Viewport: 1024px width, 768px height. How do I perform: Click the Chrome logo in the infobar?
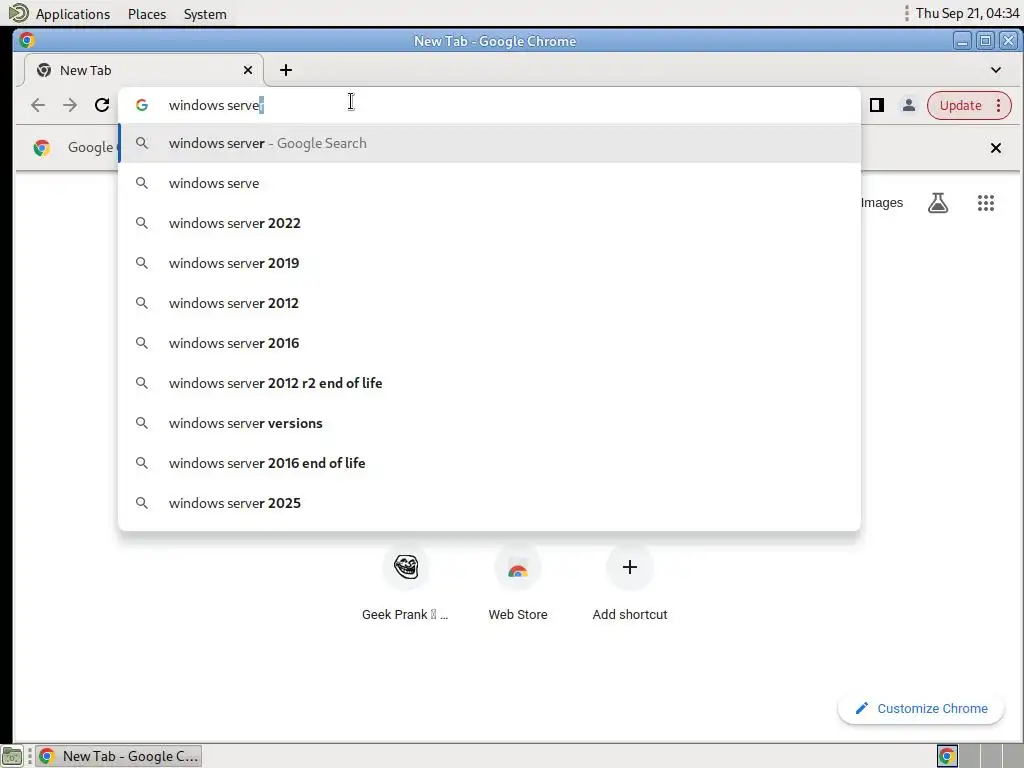pyautogui.click(x=42, y=148)
